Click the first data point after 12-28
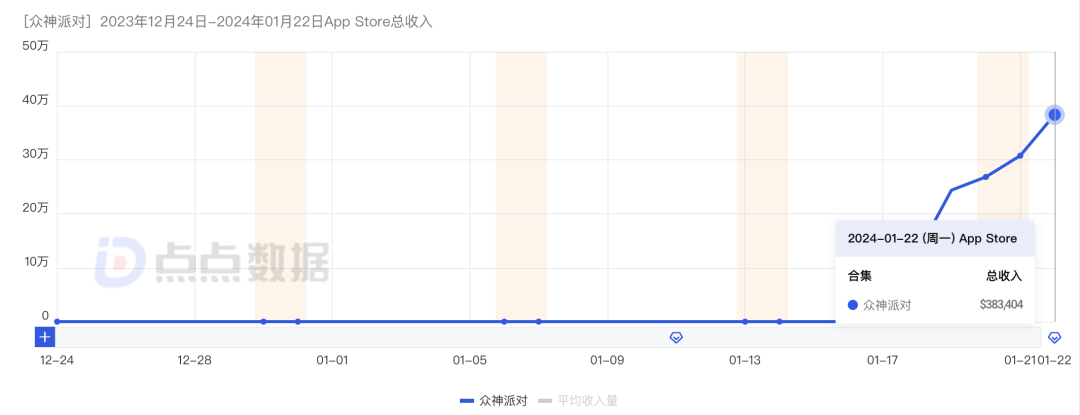 (x=263, y=322)
